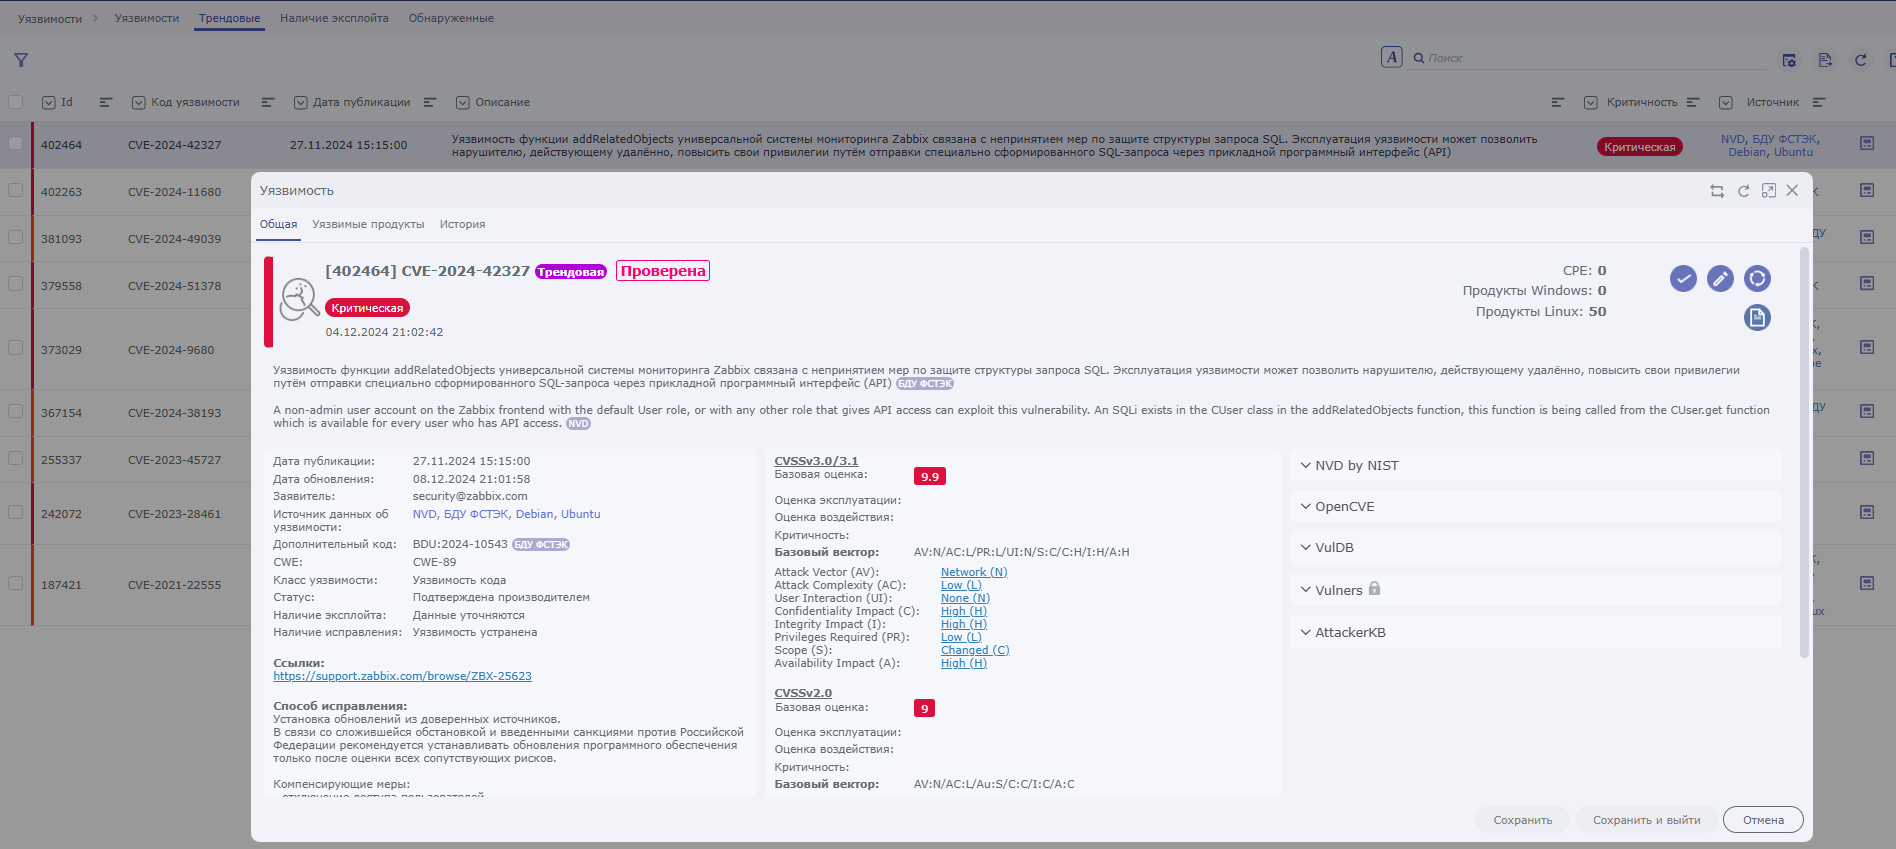Tick the checkbox for row 381093
This screenshot has width=1896, height=849.
click(x=15, y=237)
